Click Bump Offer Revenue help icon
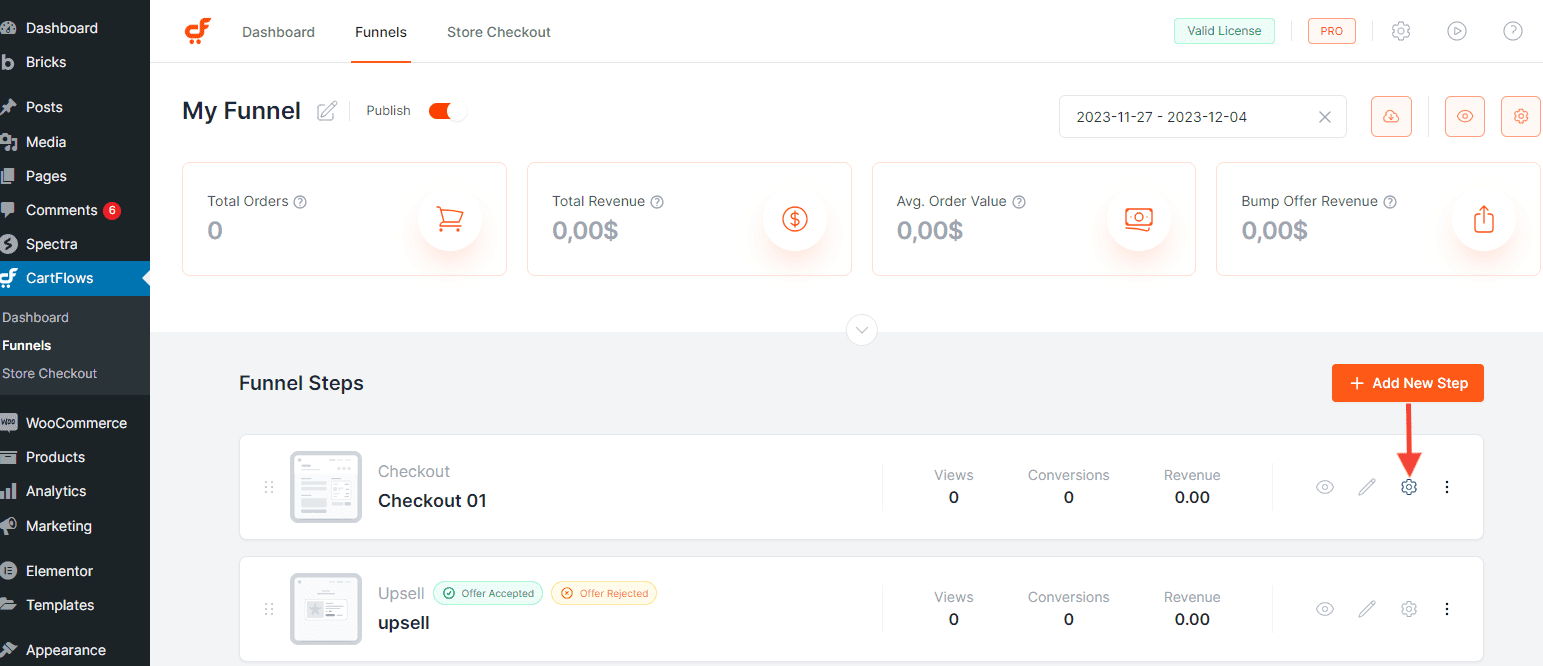This screenshot has height=666, width=1543. pos(1390,201)
